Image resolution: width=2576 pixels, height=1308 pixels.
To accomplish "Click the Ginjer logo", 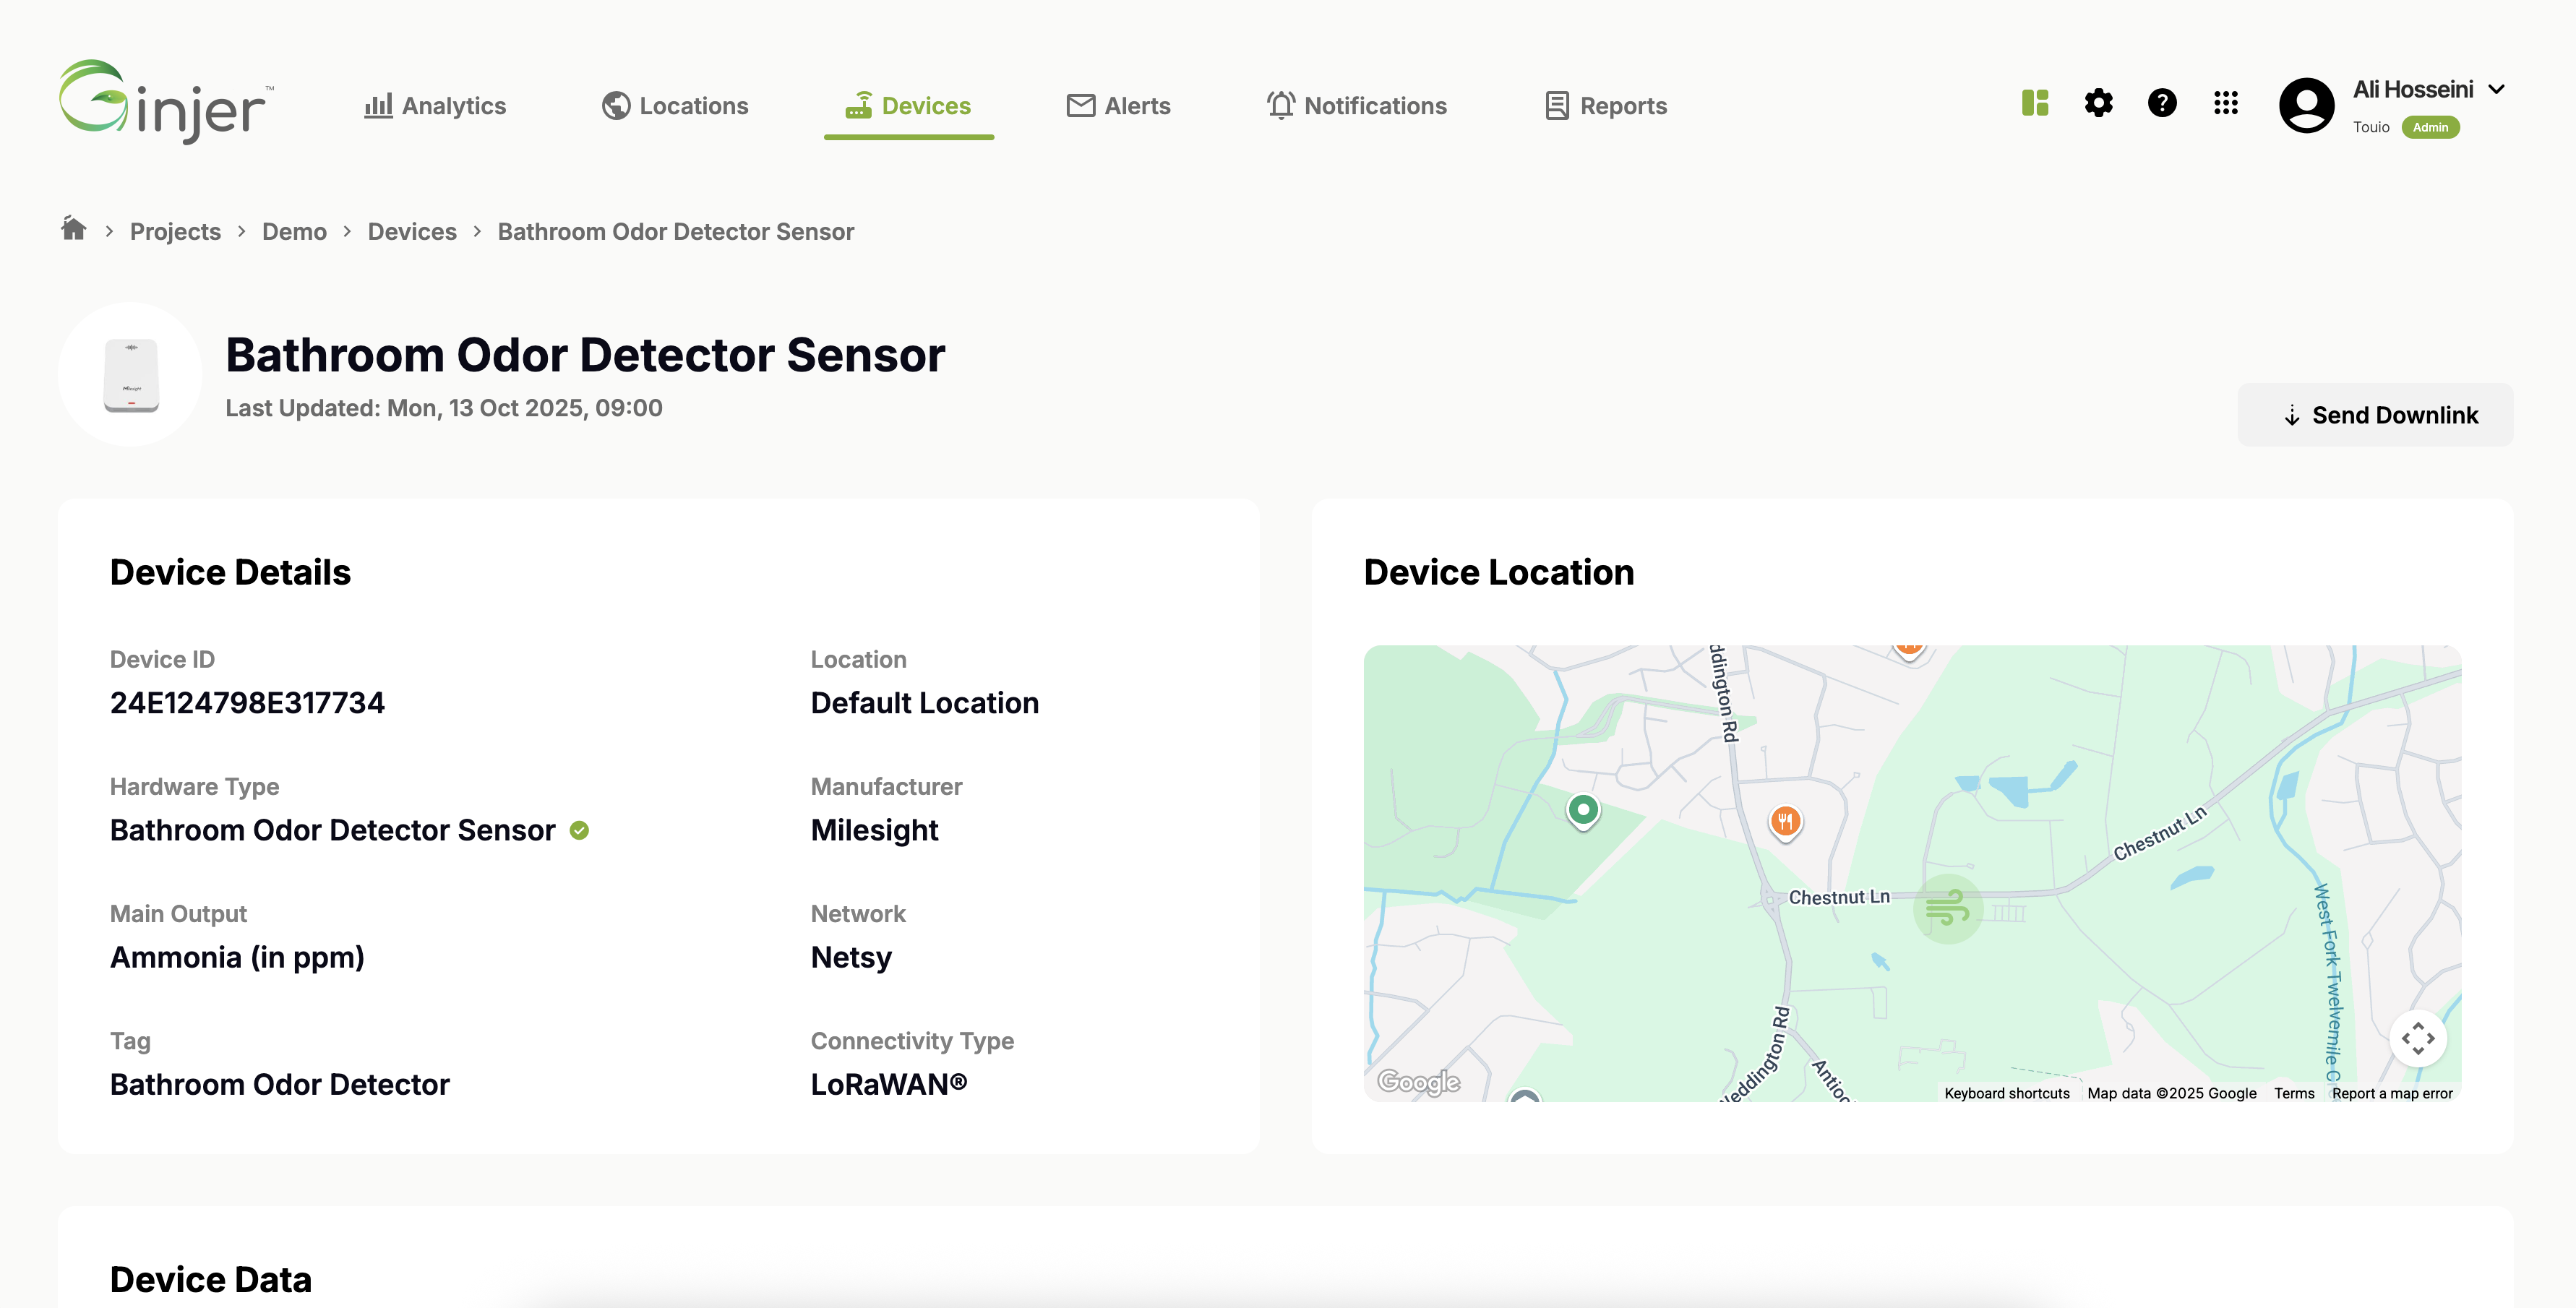I will (x=165, y=103).
